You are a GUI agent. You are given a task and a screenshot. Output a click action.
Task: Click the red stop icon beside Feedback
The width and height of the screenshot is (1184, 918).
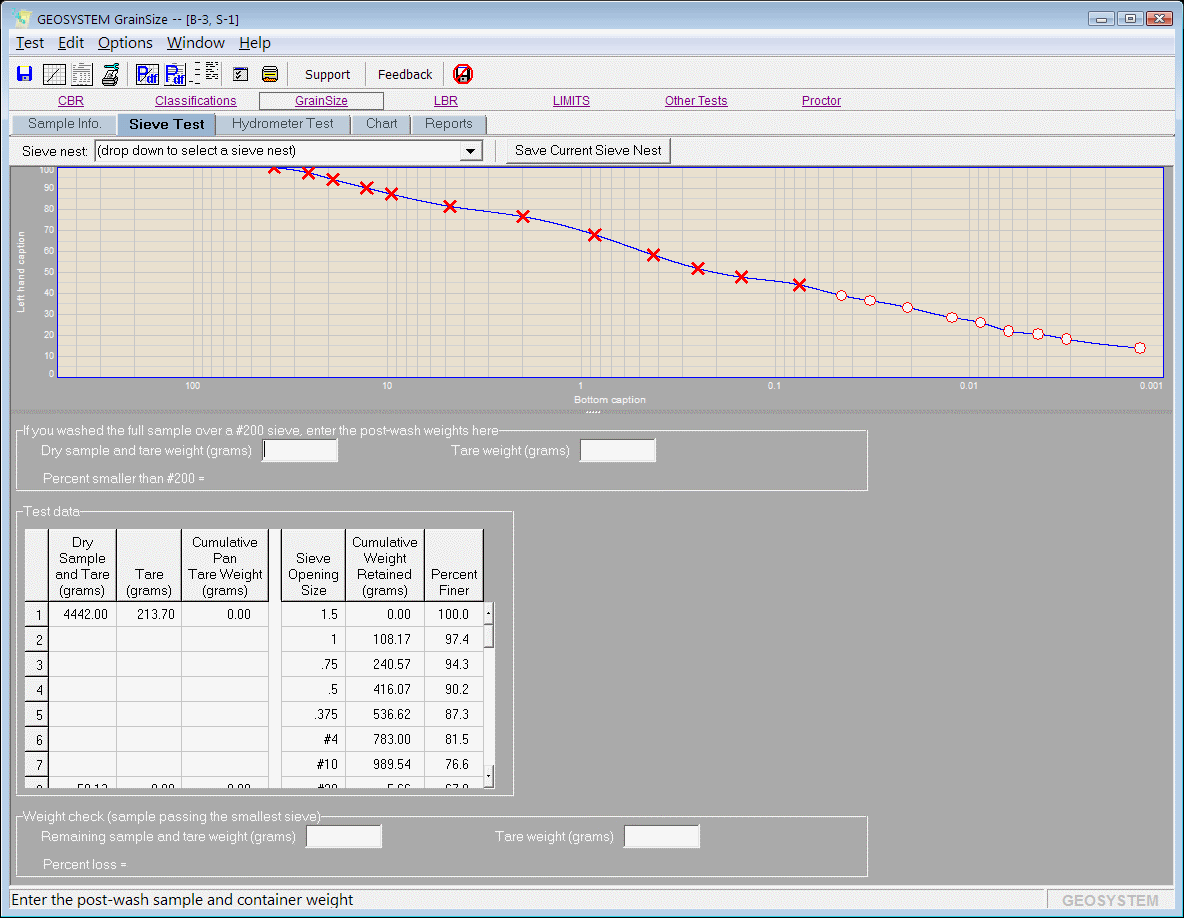pos(462,74)
